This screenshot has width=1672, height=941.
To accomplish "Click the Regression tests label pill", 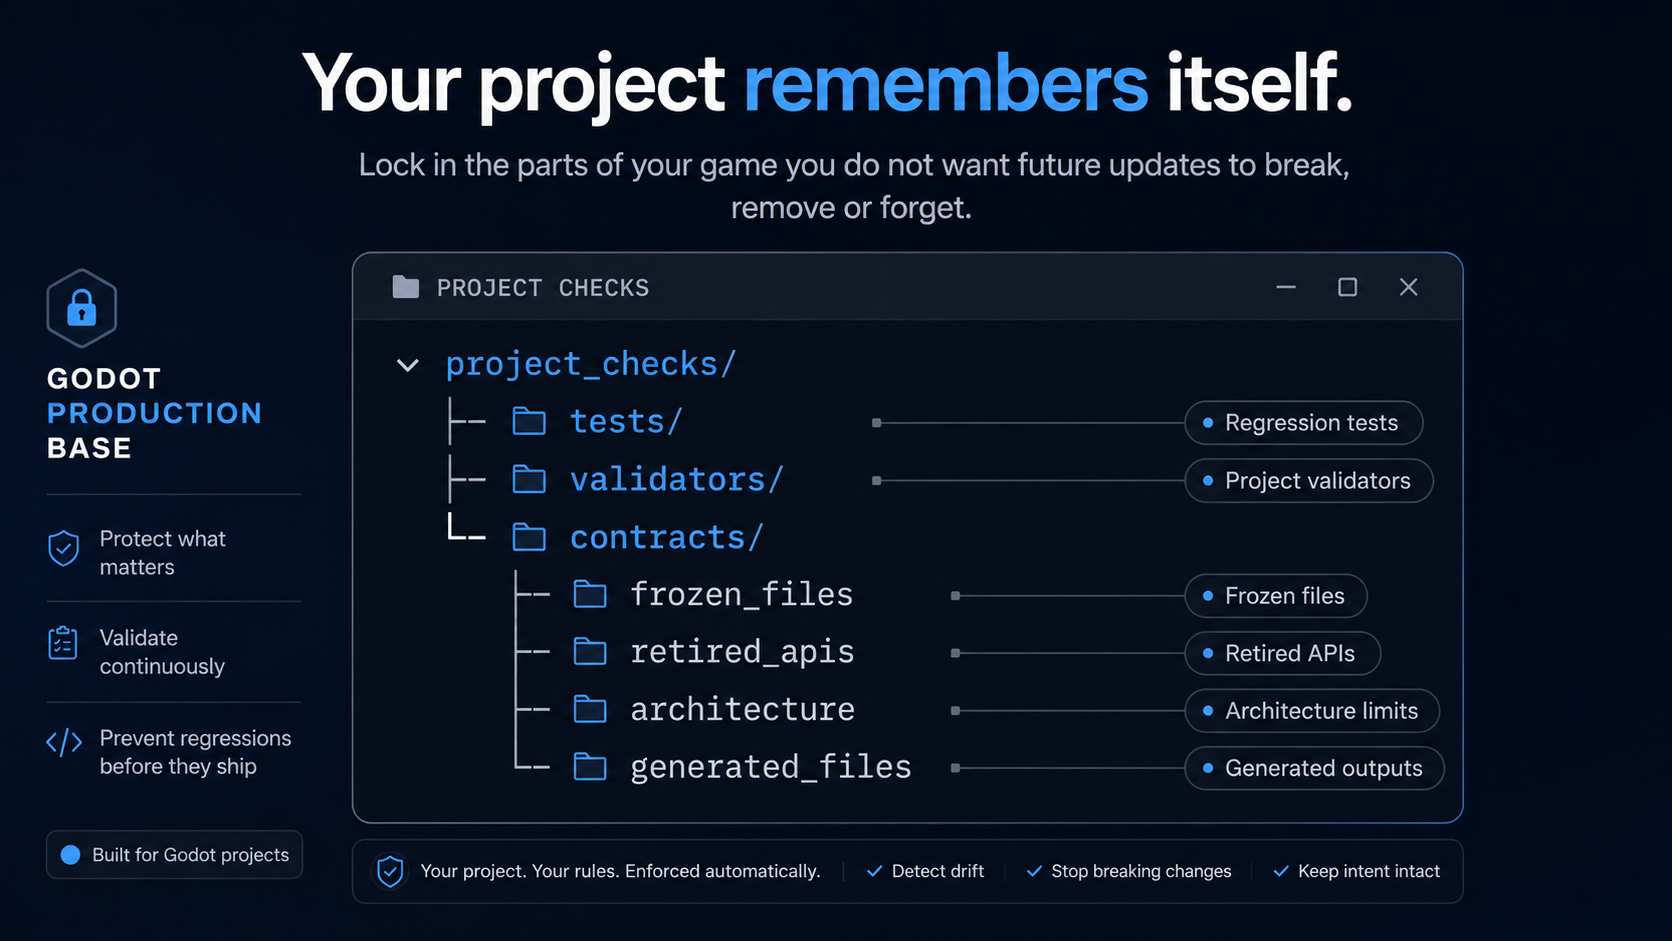I will (1304, 423).
